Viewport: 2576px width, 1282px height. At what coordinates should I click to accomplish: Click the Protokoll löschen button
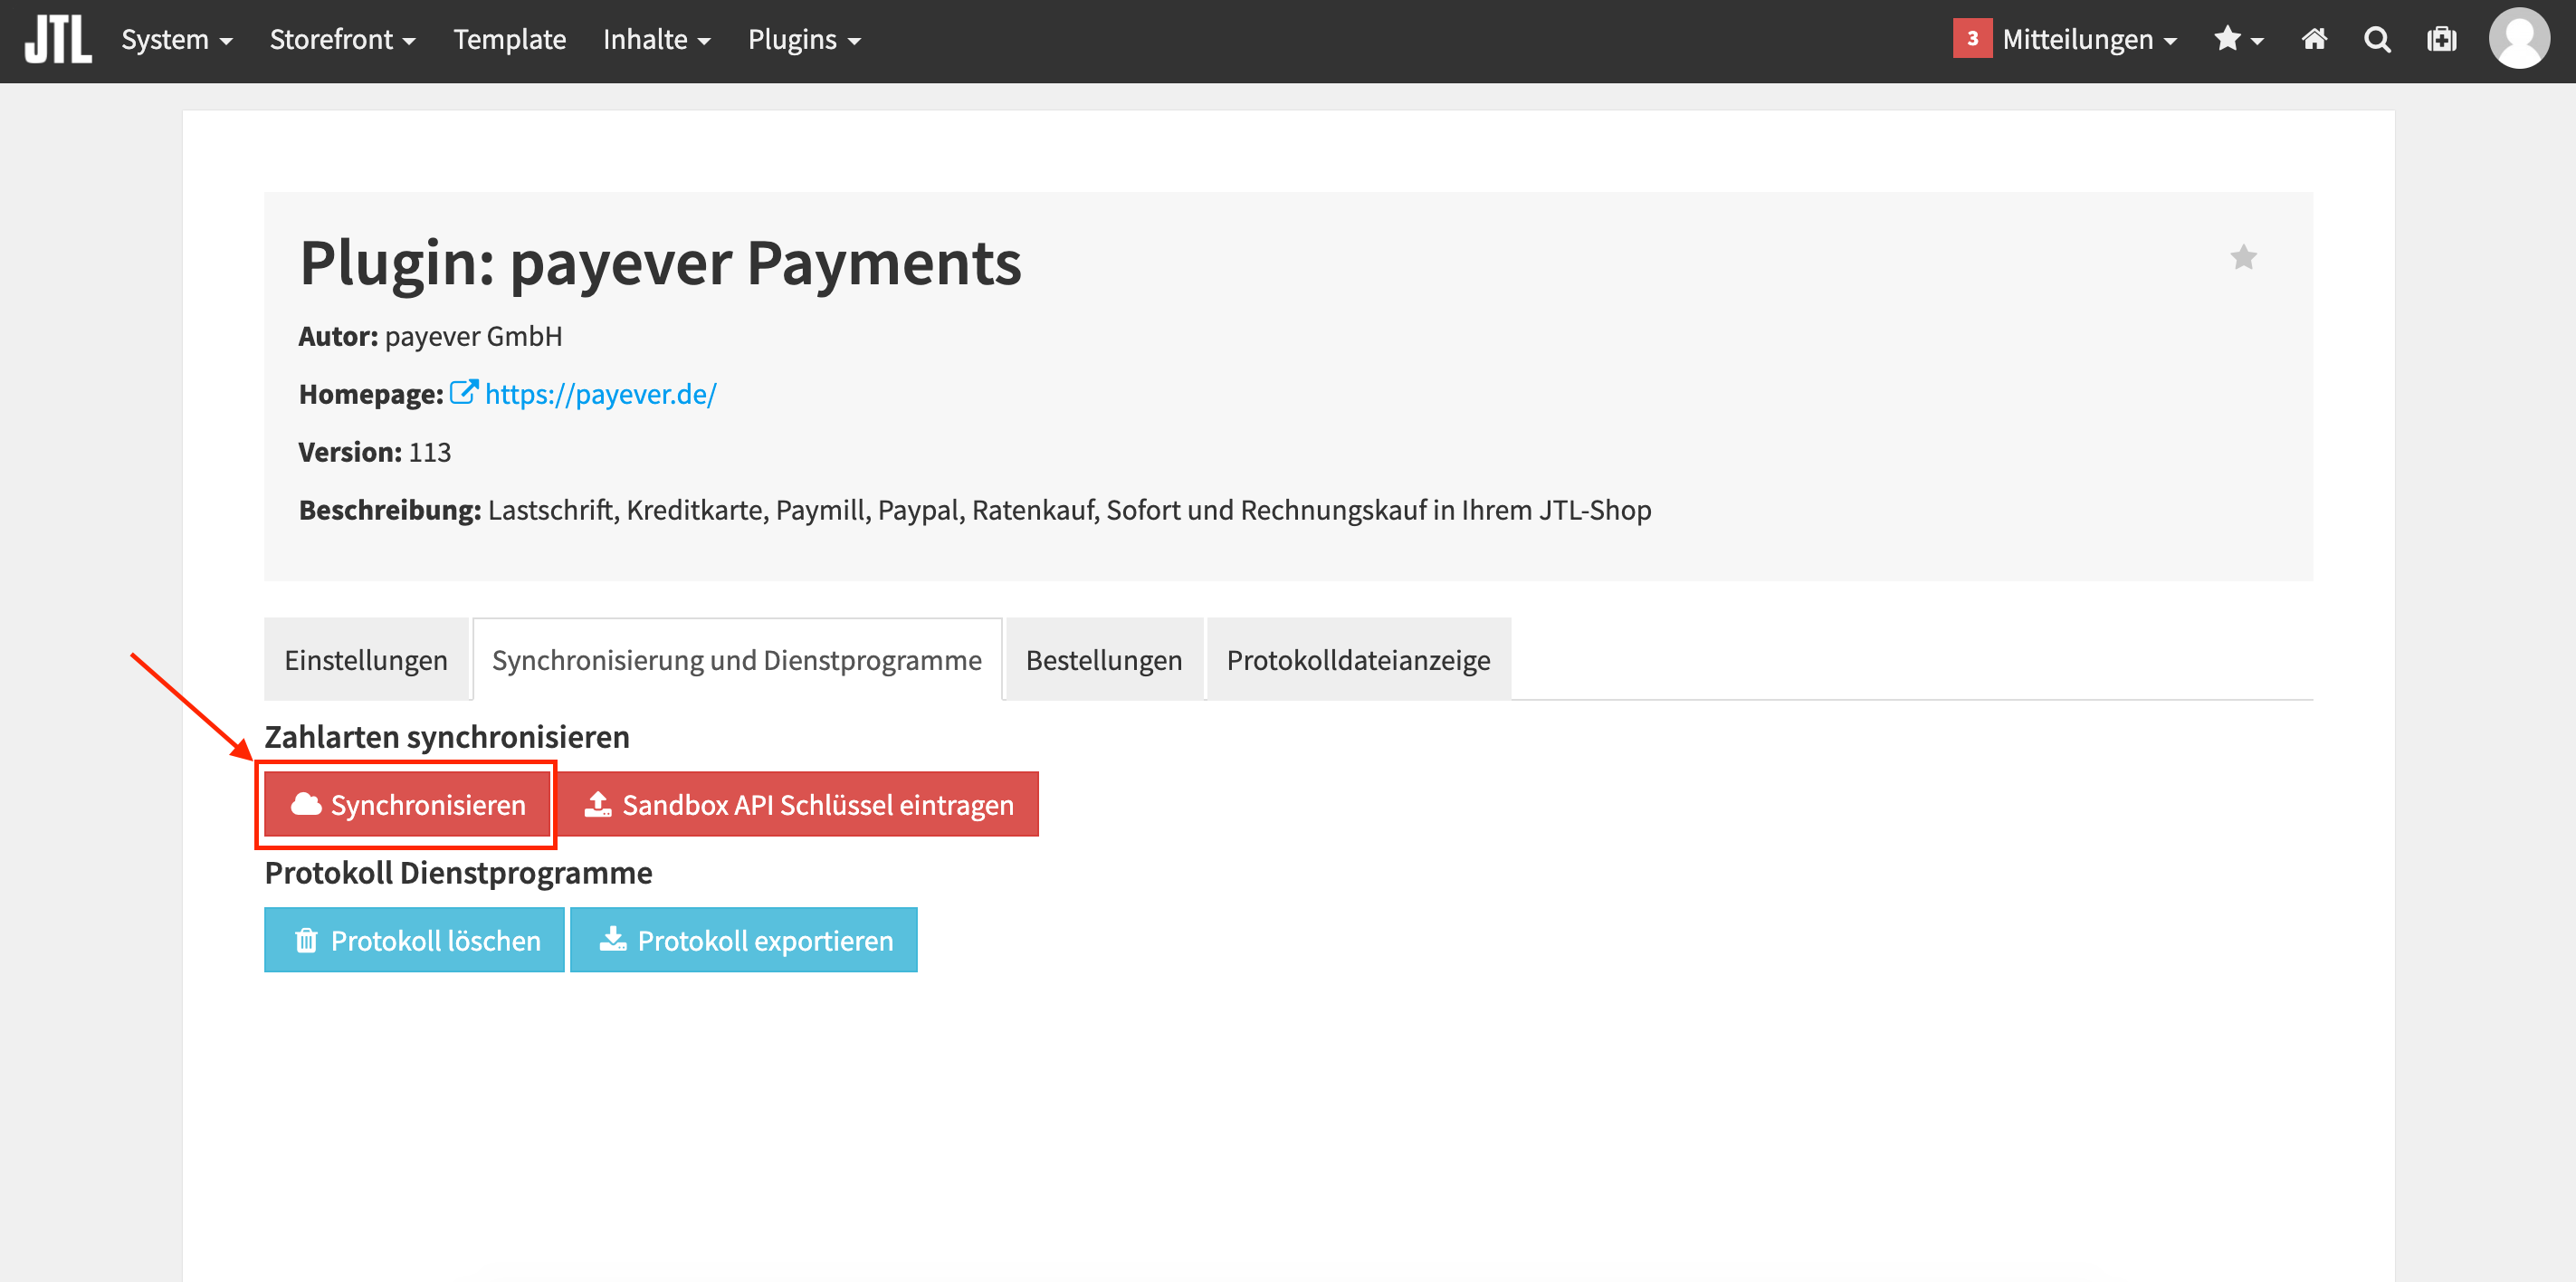[414, 940]
